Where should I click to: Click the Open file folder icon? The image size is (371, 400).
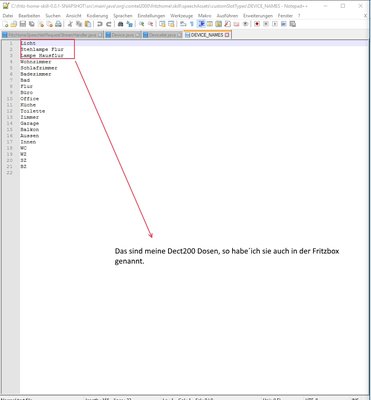(14, 24)
